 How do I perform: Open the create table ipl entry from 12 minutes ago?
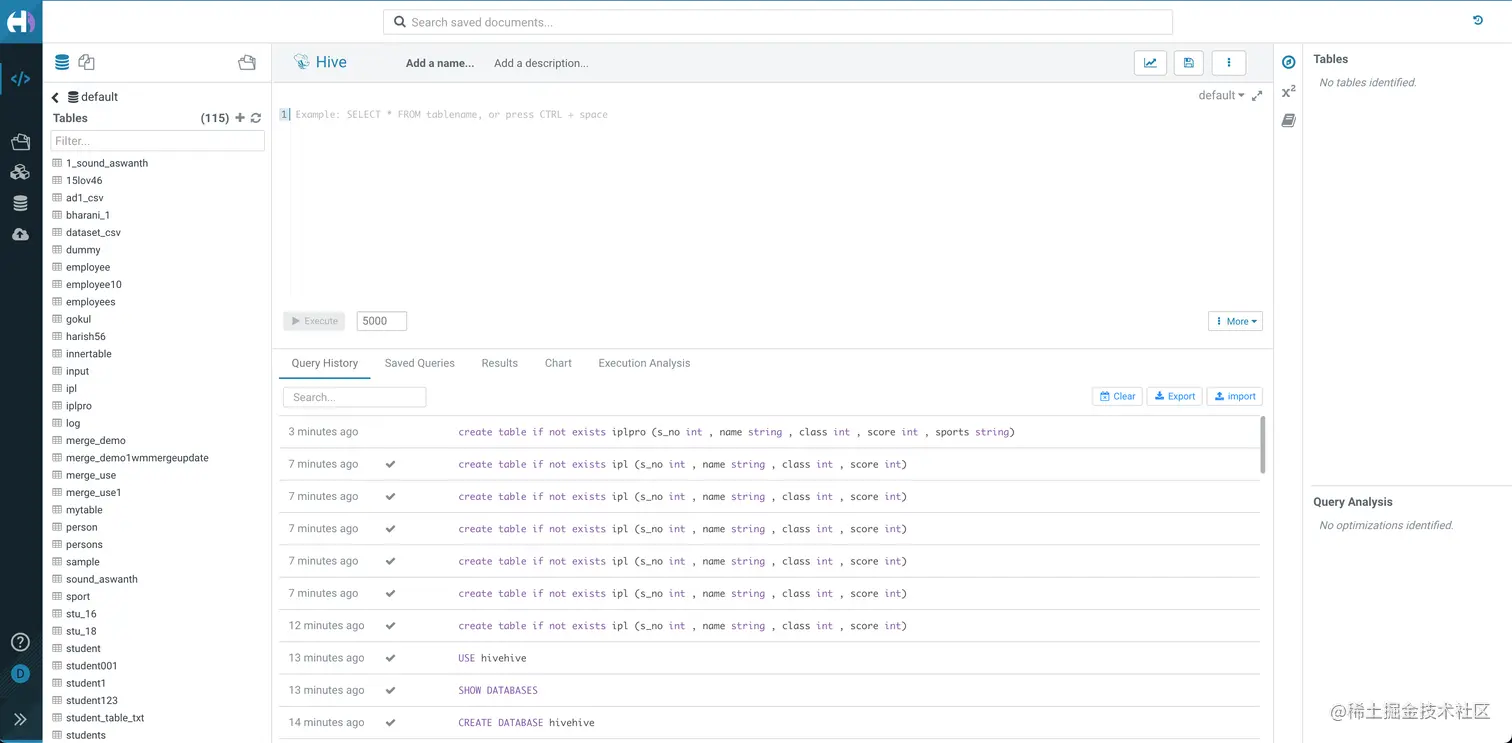click(769, 626)
